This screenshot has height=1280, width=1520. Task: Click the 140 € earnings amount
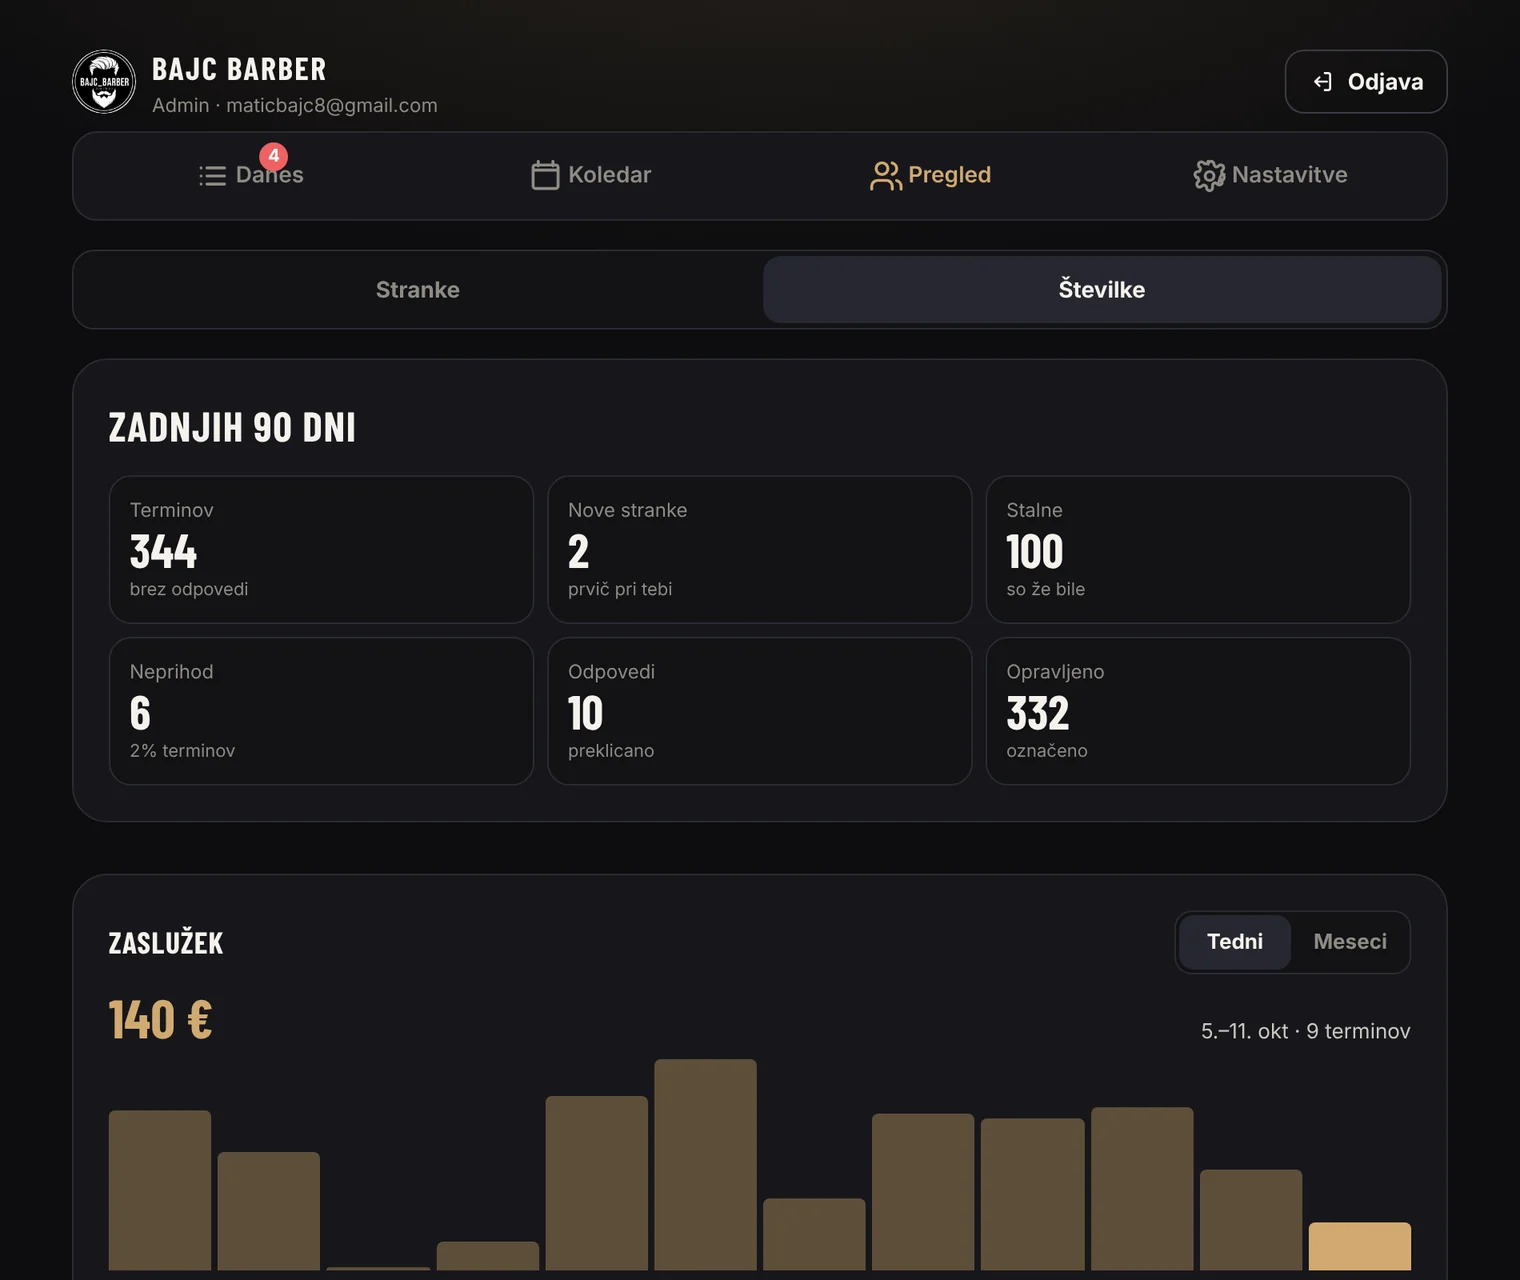160,1020
